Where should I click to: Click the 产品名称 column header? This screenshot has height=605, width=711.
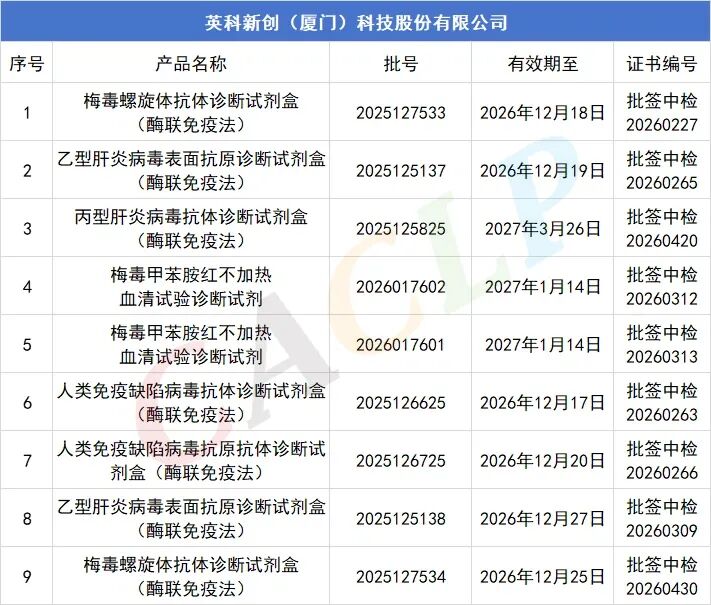click(x=191, y=63)
